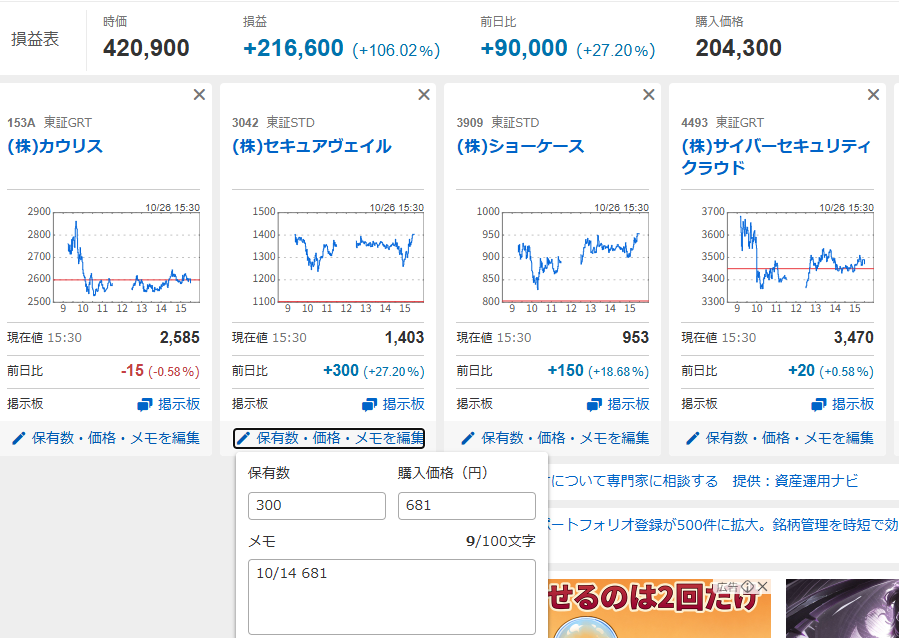
Task: Click the 保有数 input showing 300
Action: pyautogui.click(x=317, y=506)
